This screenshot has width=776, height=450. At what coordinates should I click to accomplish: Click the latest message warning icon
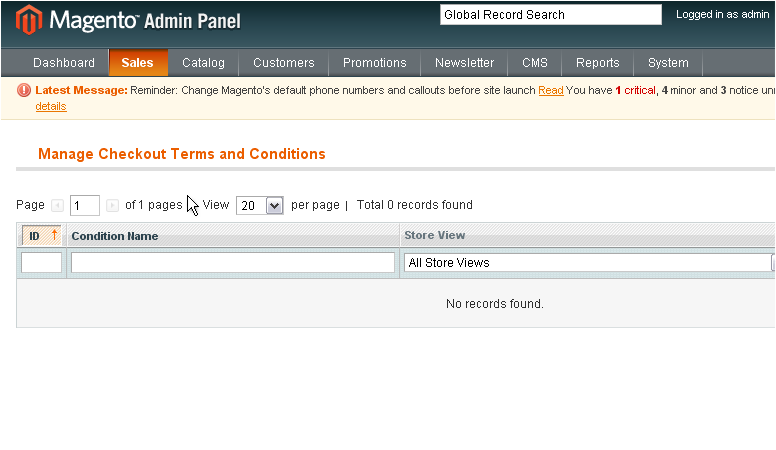(24, 90)
